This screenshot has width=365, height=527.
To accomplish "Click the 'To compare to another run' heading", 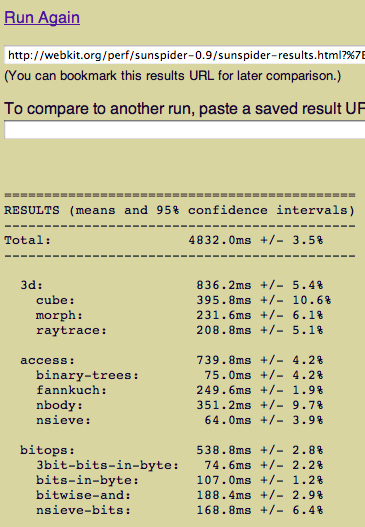I will (x=185, y=109).
